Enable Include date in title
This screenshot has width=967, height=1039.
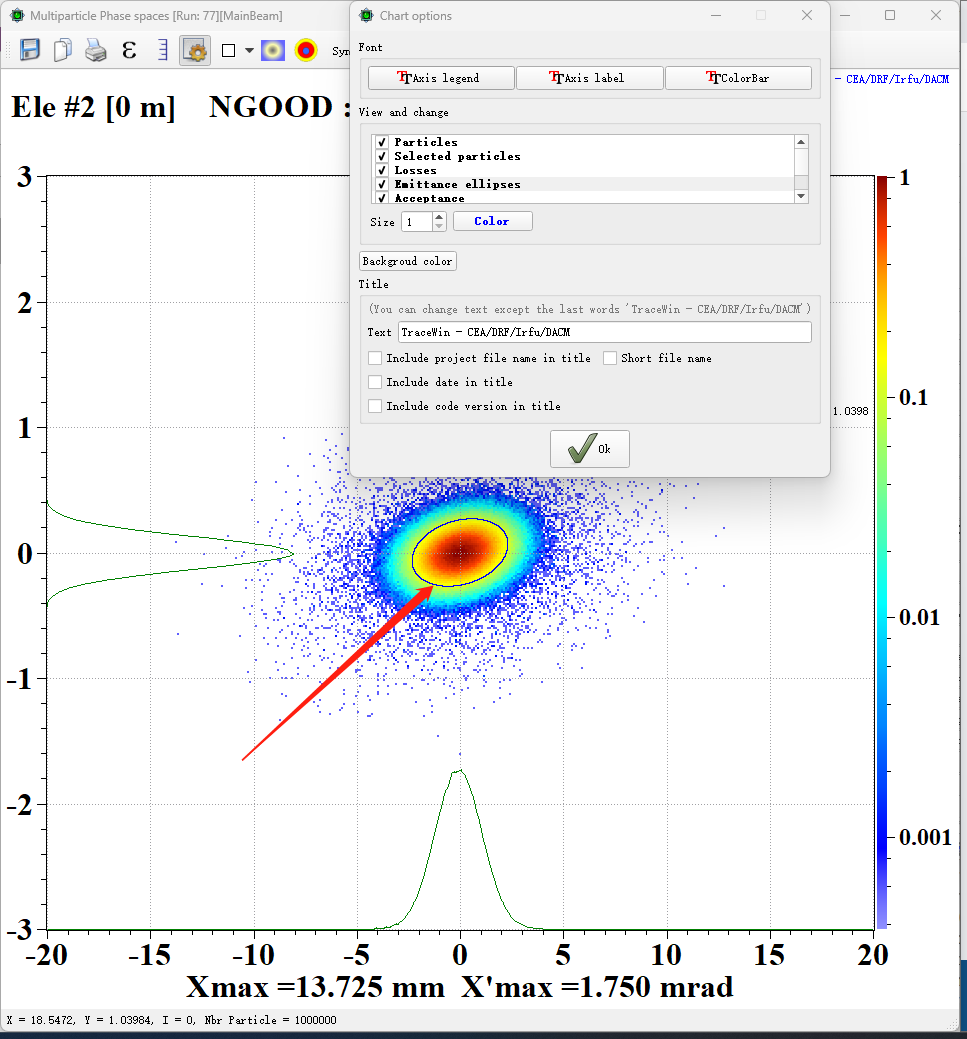(x=375, y=382)
